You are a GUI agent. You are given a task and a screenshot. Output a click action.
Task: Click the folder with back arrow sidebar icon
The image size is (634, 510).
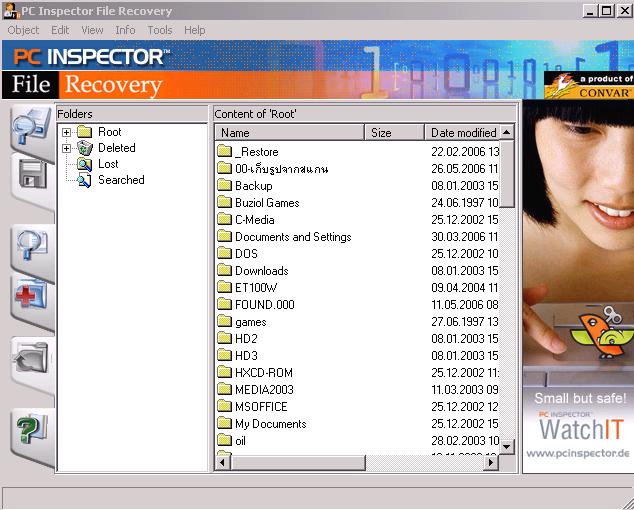tap(30, 358)
